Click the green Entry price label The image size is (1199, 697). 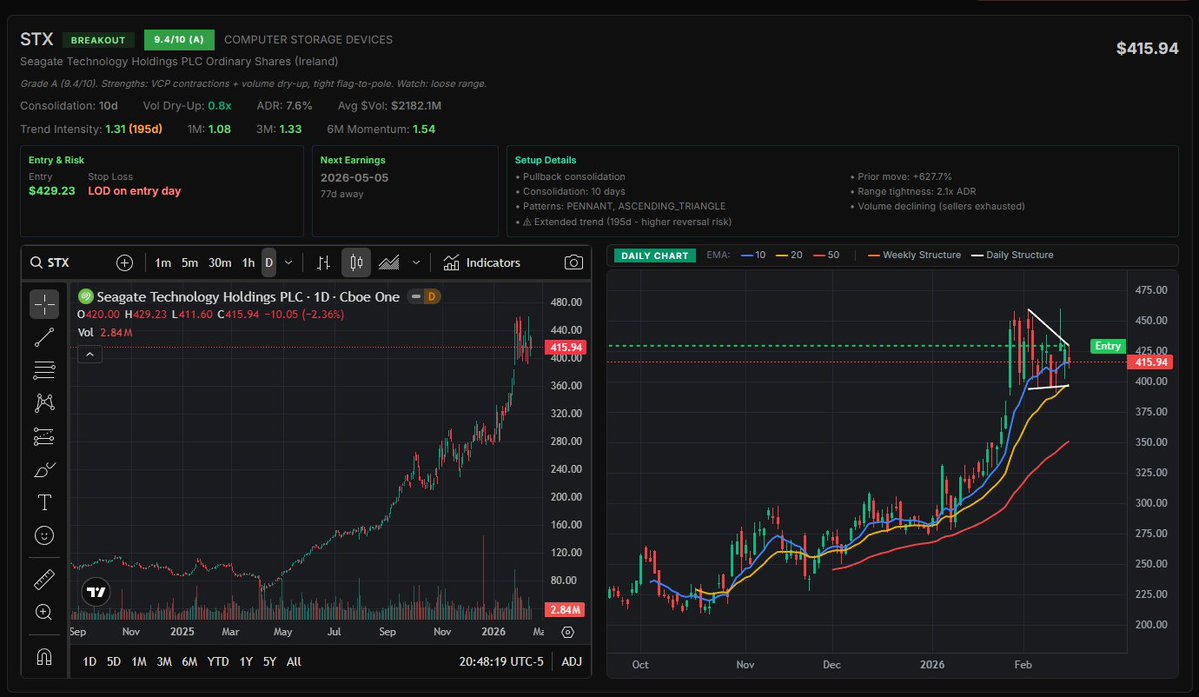(x=1107, y=346)
